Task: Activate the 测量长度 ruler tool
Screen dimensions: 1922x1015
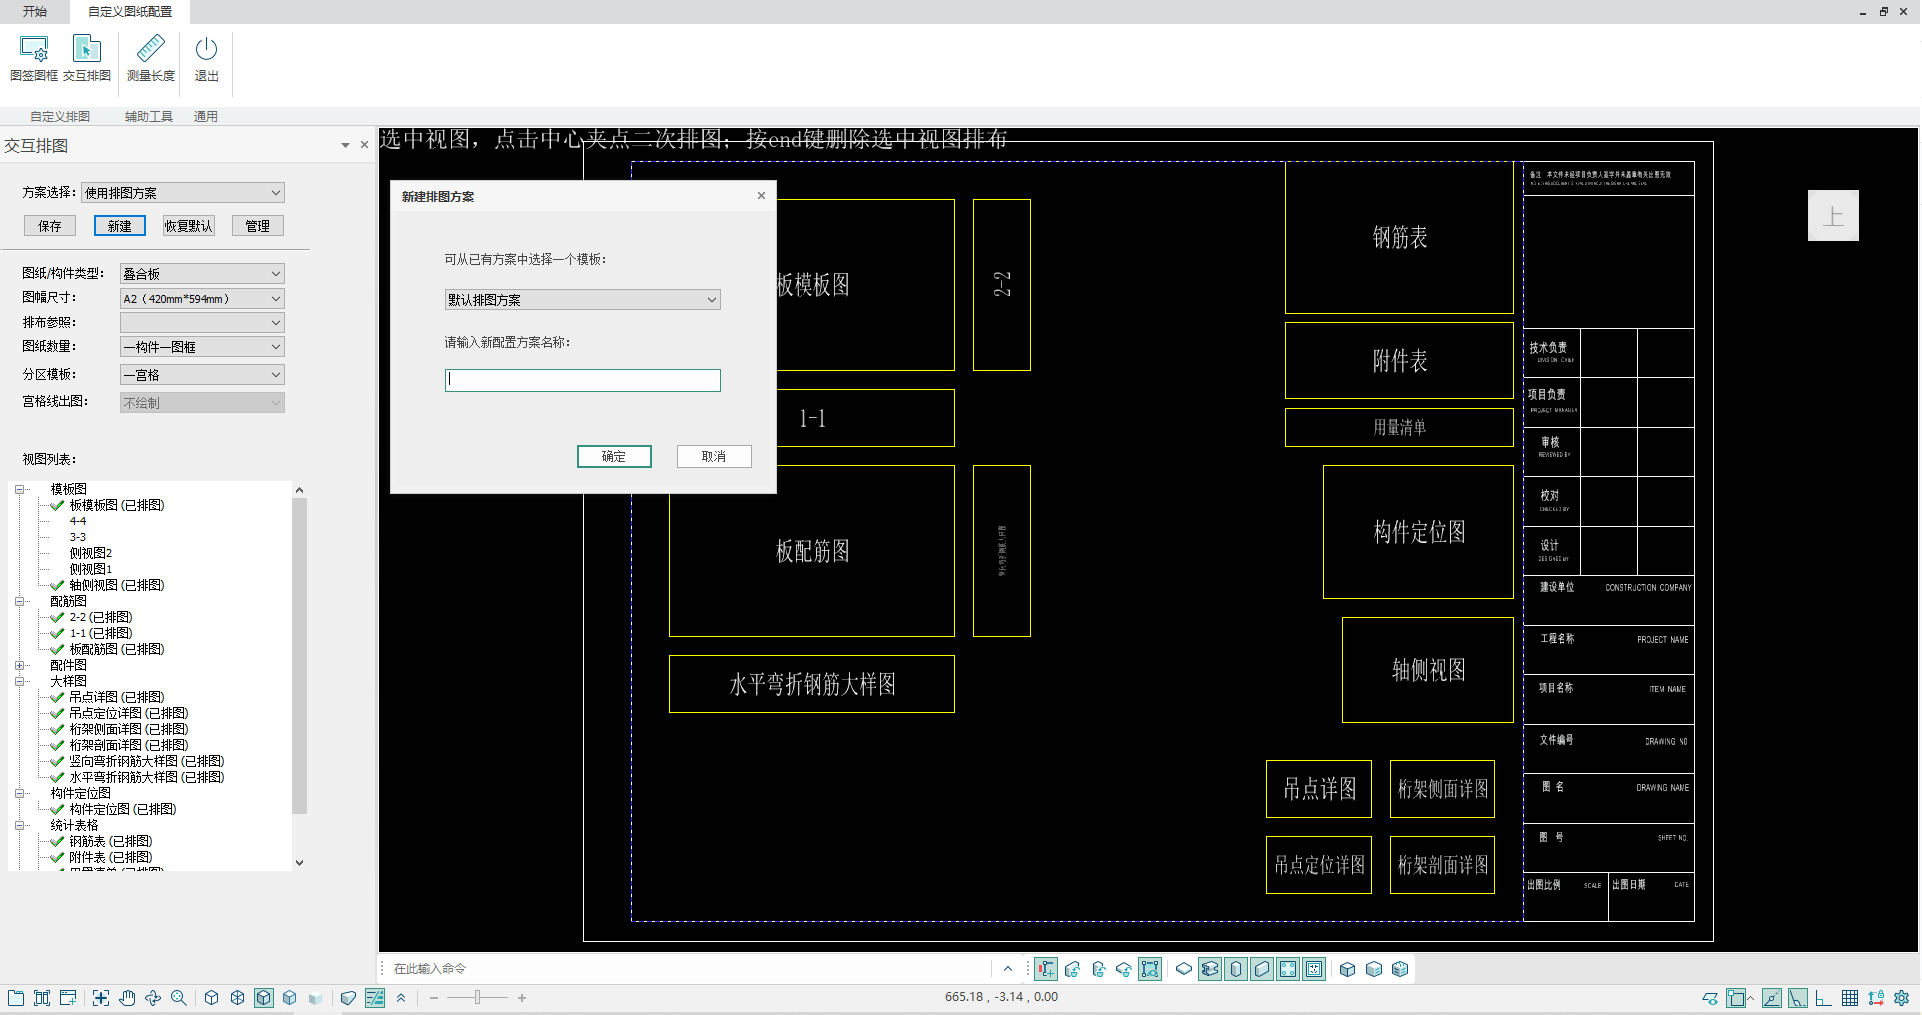Action: point(151,58)
